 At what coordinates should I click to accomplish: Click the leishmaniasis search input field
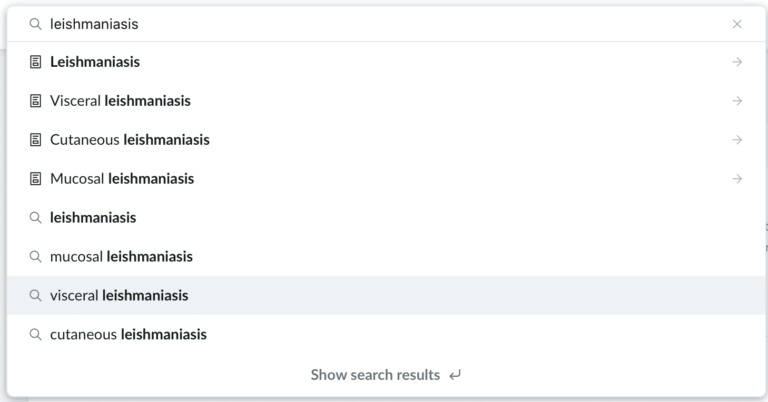pos(380,24)
